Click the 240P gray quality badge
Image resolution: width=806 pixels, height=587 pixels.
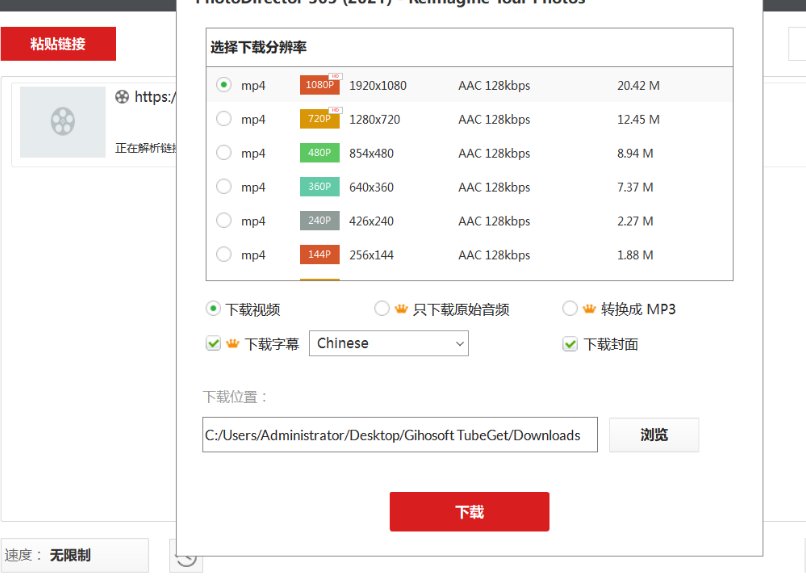[x=320, y=221]
